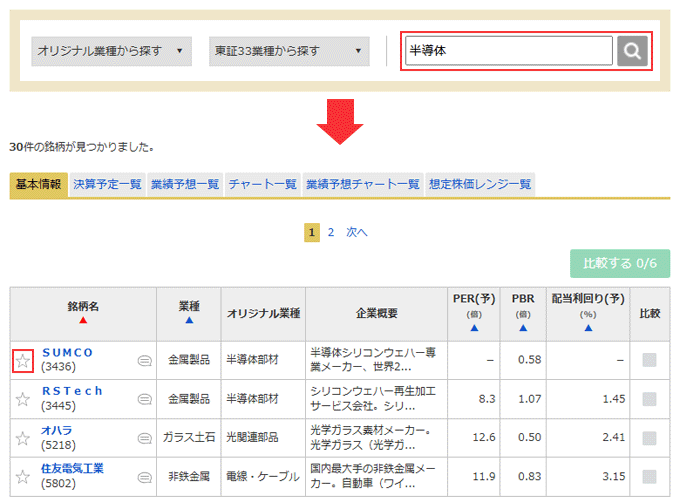This screenshot has height=497, width=680.
Task: Open the 東証33業種から探す dropdown
Action: point(289,51)
